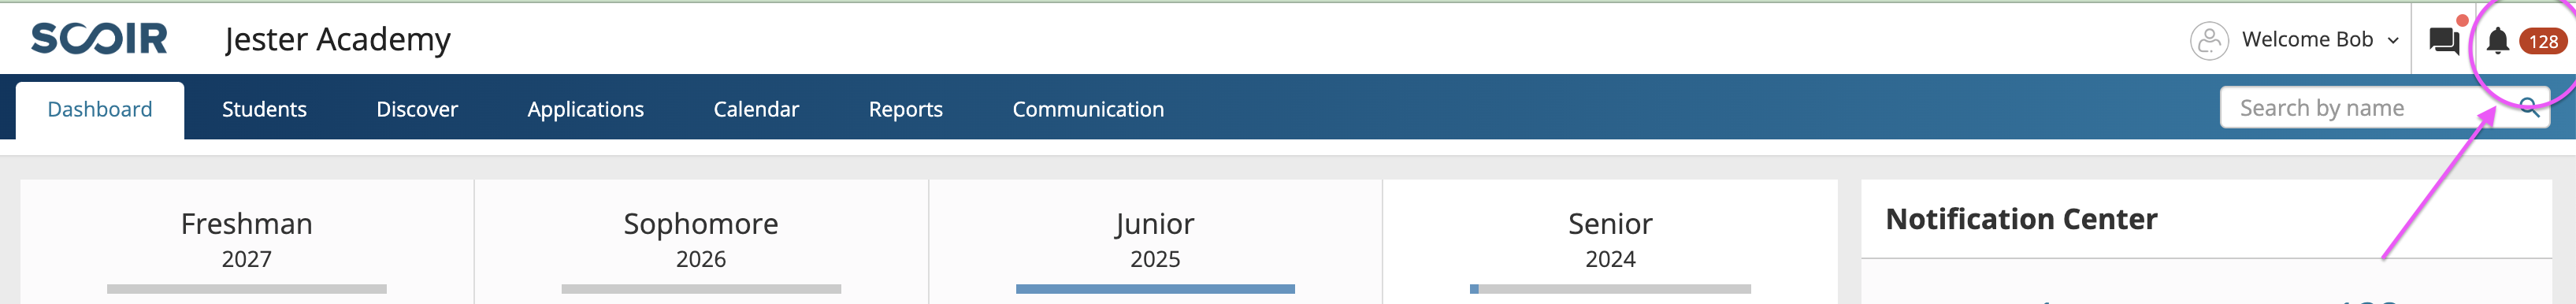Screen dimensions: 2576x304
Task: Focus the Search by name field
Action: (2384, 107)
